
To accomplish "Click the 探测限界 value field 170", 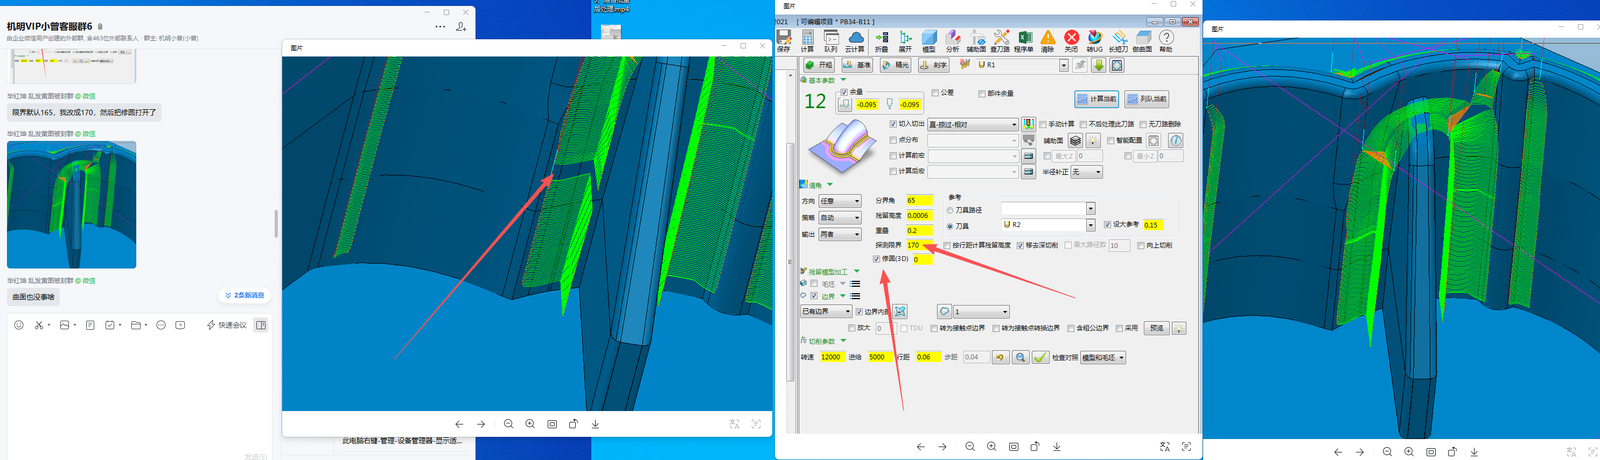I will coord(919,245).
